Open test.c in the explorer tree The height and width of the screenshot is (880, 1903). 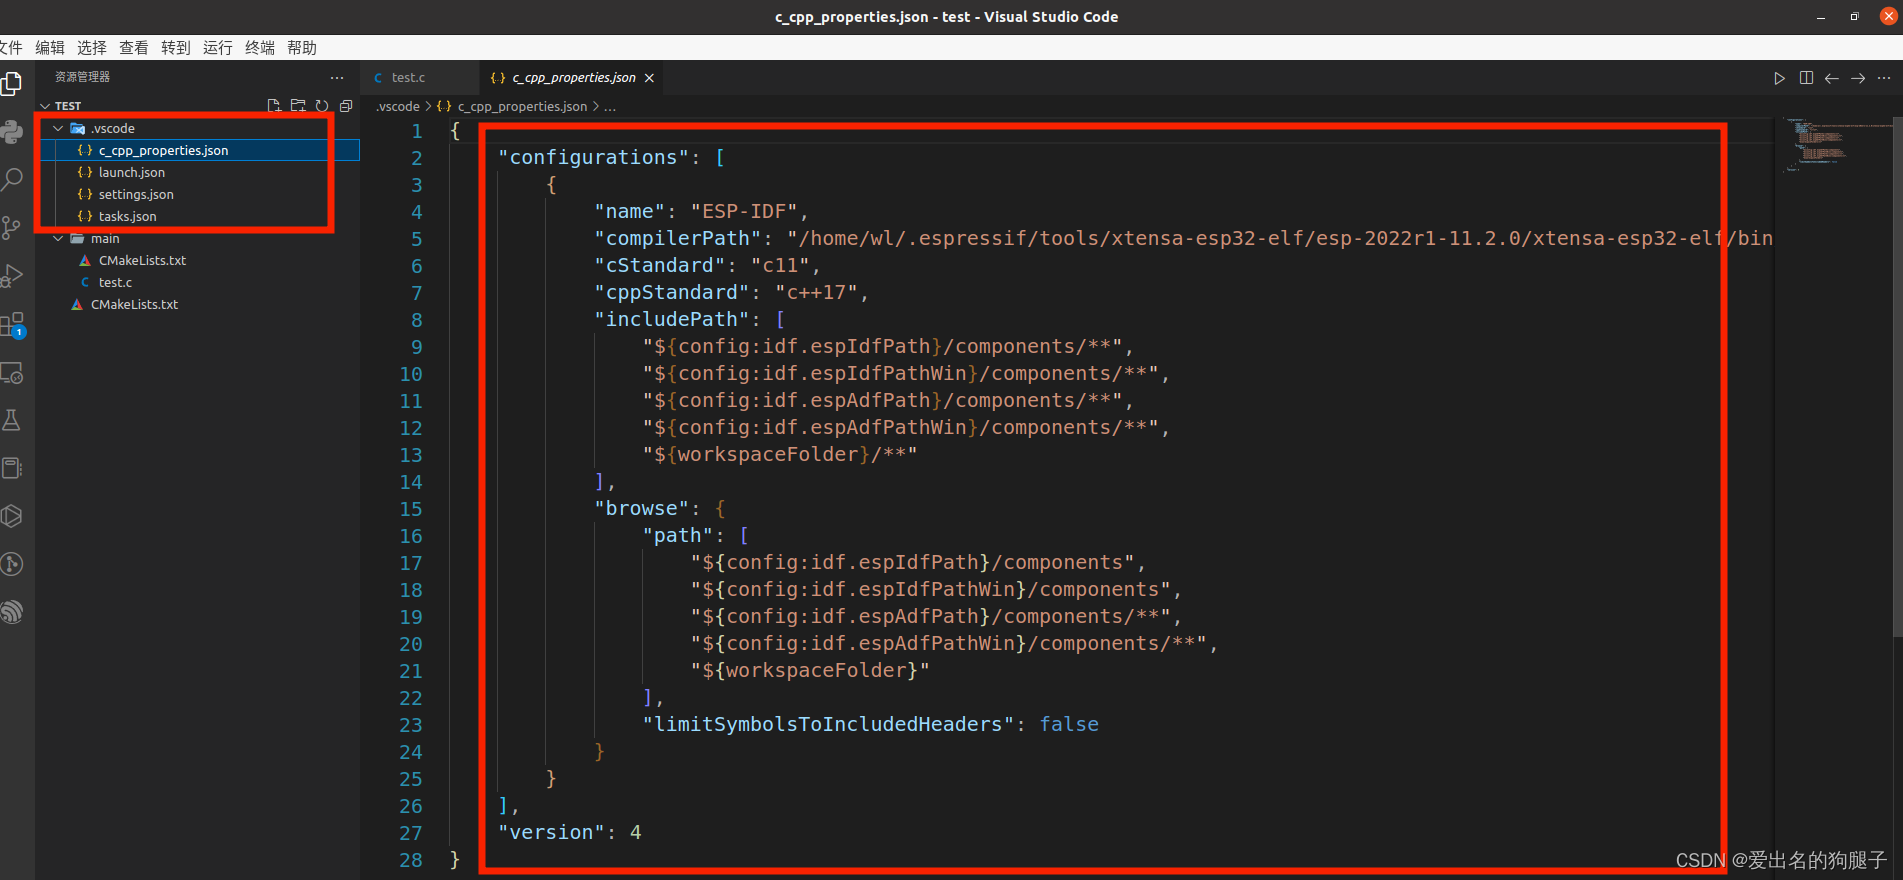tap(198, 282)
